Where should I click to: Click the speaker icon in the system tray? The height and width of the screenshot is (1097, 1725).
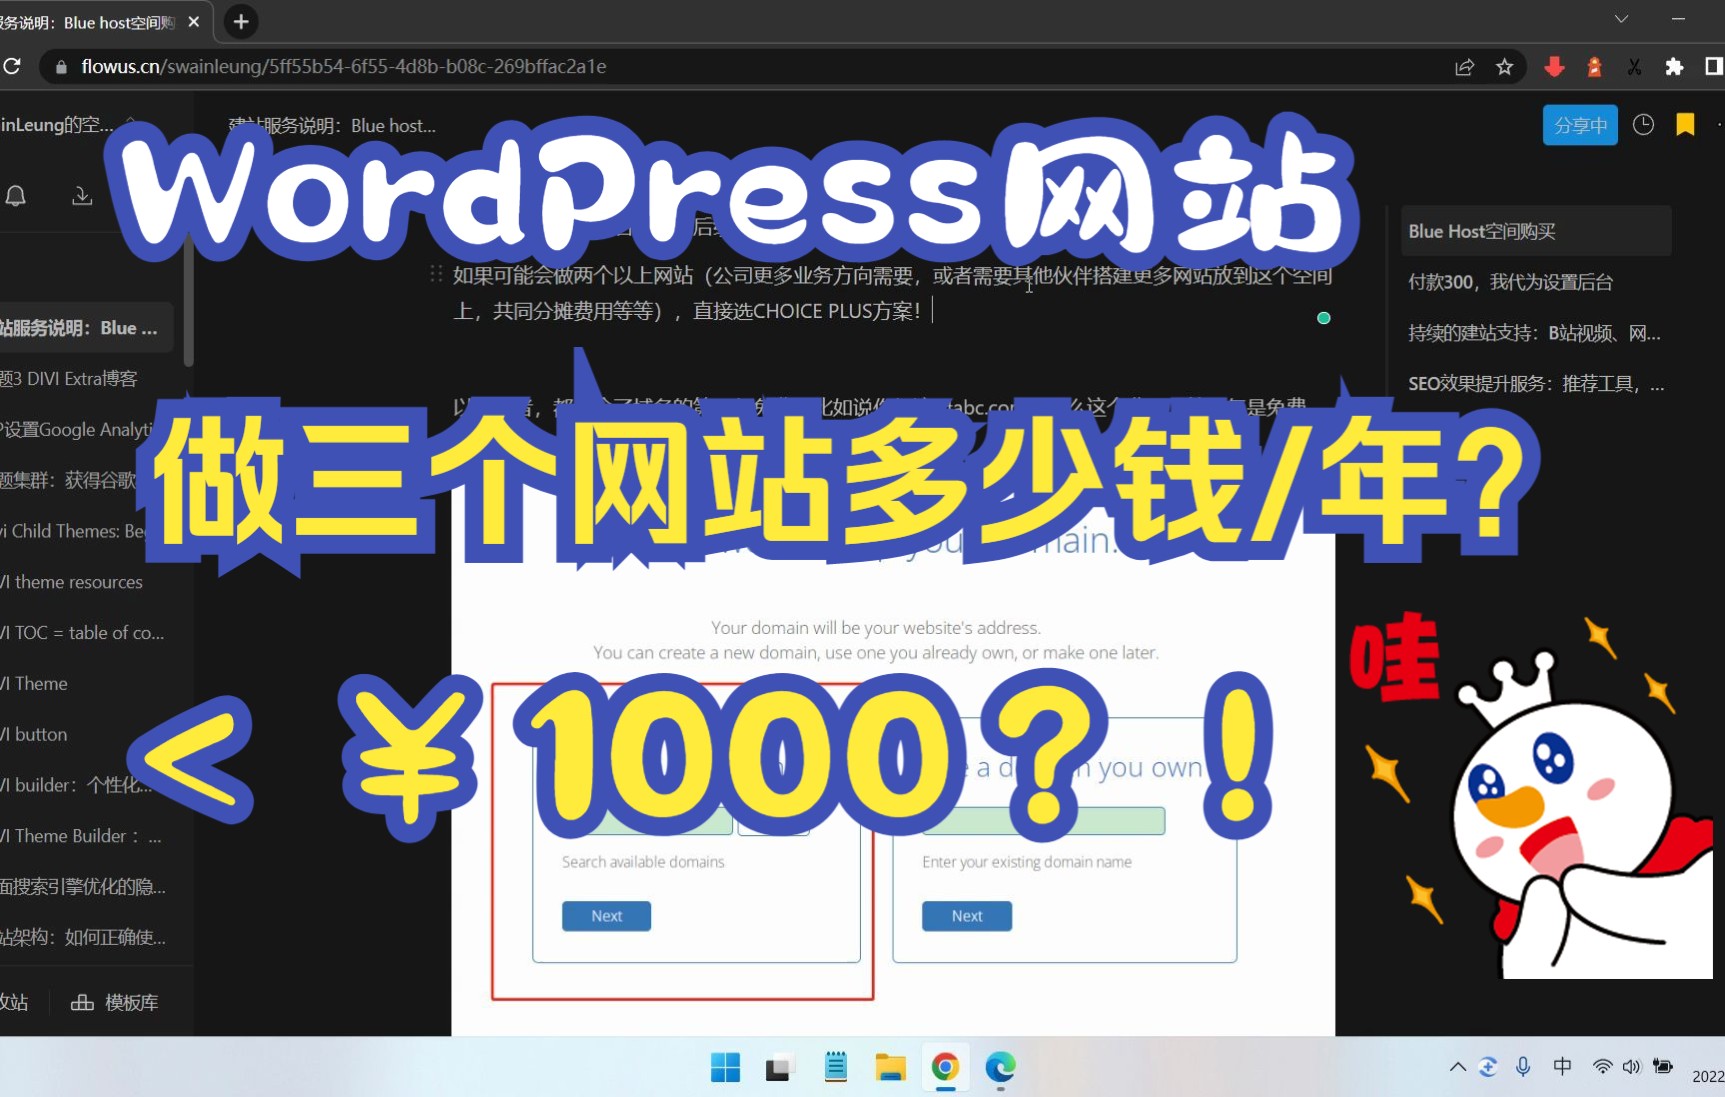(1630, 1067)
